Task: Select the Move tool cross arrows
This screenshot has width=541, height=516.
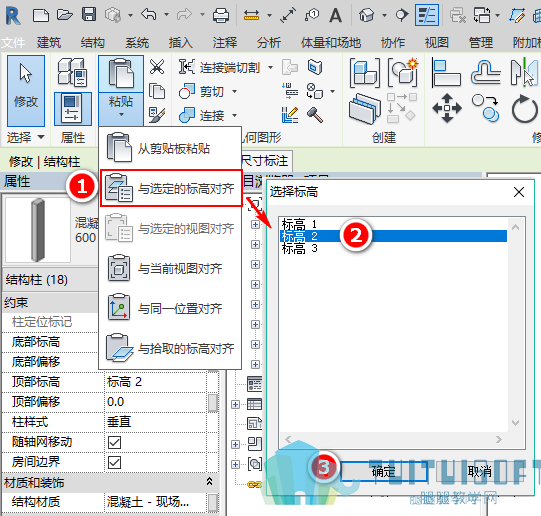Action: pyautogui.click(x=447, y=108)
